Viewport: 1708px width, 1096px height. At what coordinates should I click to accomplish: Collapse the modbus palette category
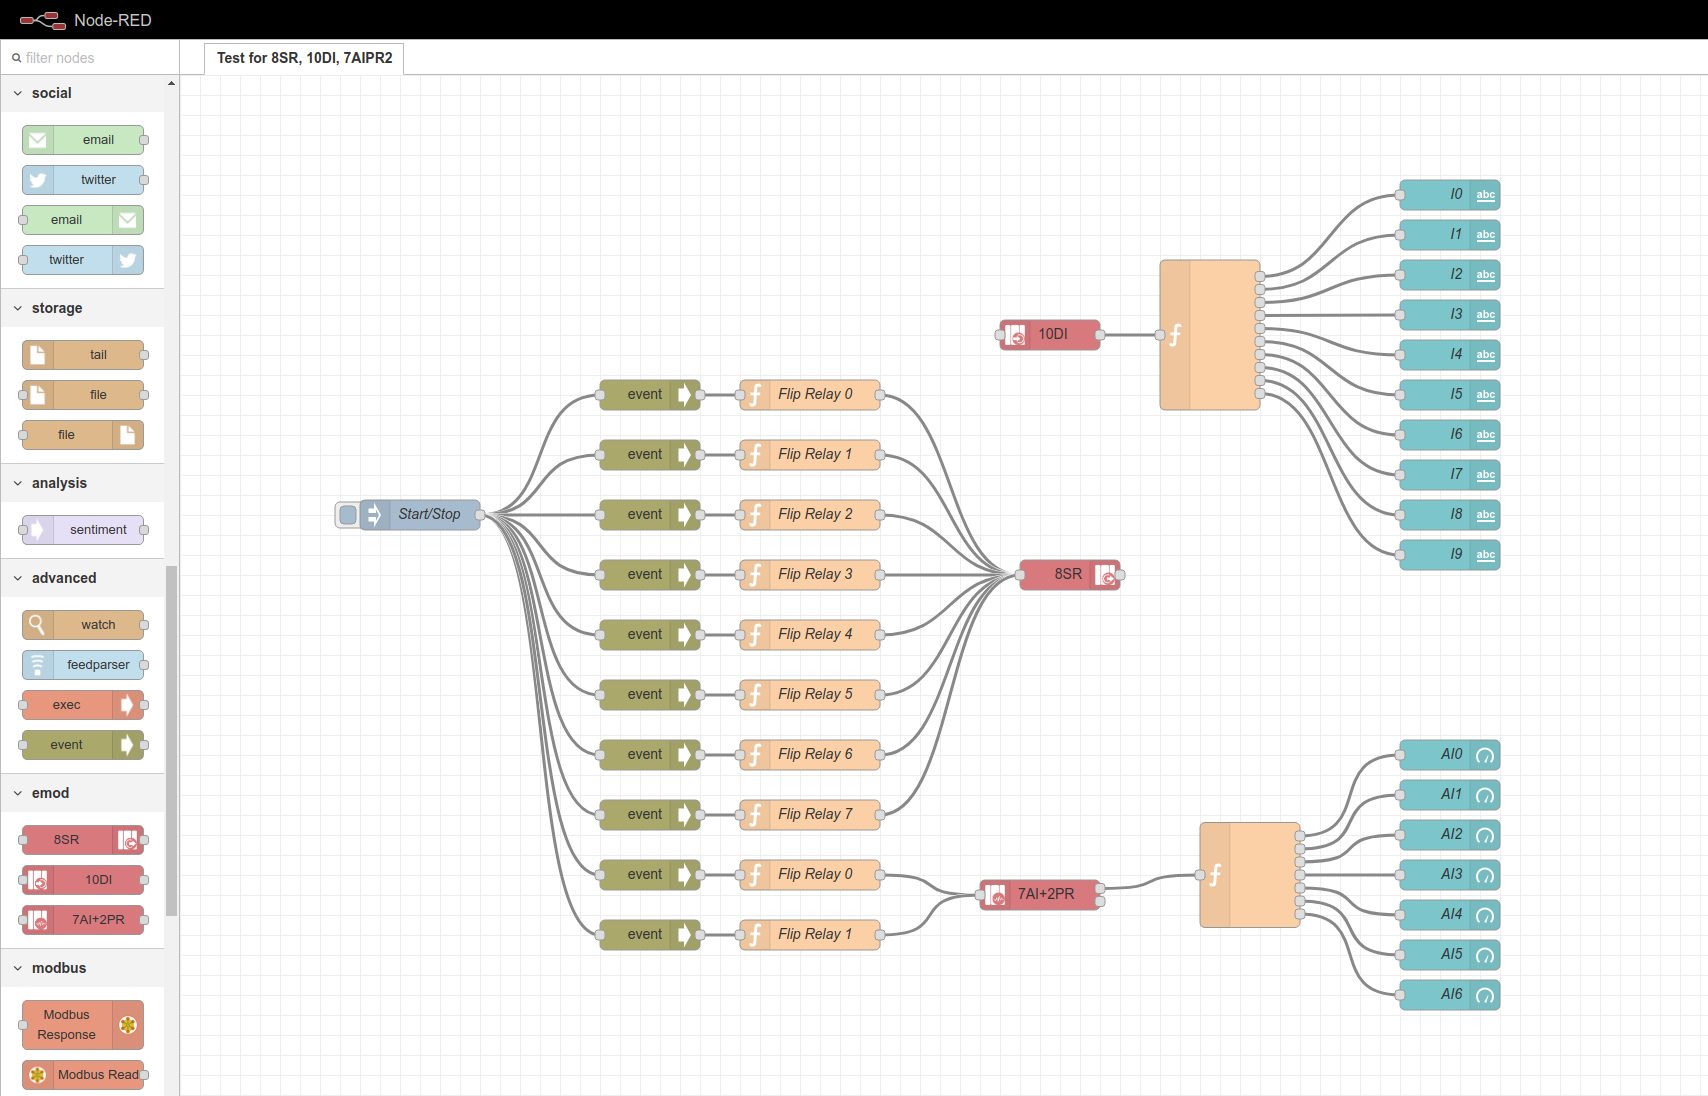pyautogui.click(x=82, y=968)
